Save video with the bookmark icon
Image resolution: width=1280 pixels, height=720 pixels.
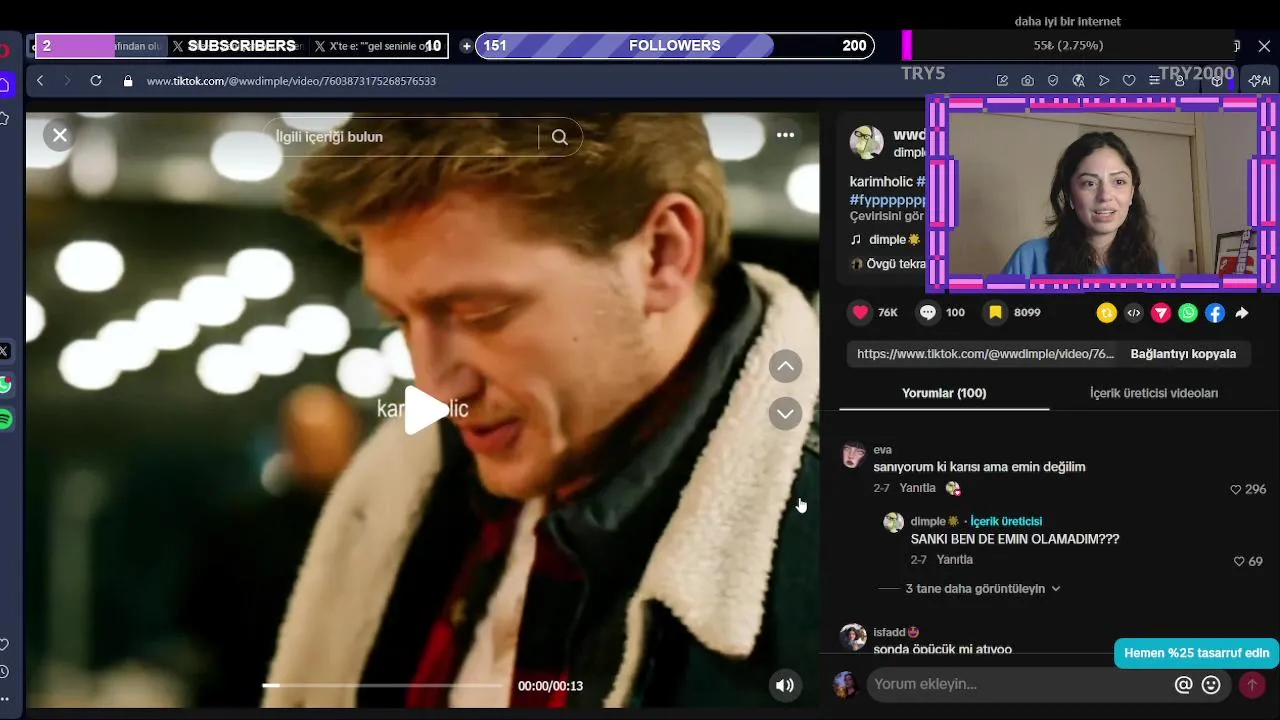(x=995, y=312)
